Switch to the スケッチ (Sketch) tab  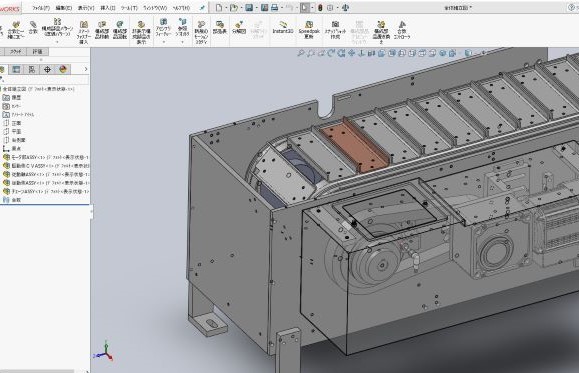(x=16, y=52)
